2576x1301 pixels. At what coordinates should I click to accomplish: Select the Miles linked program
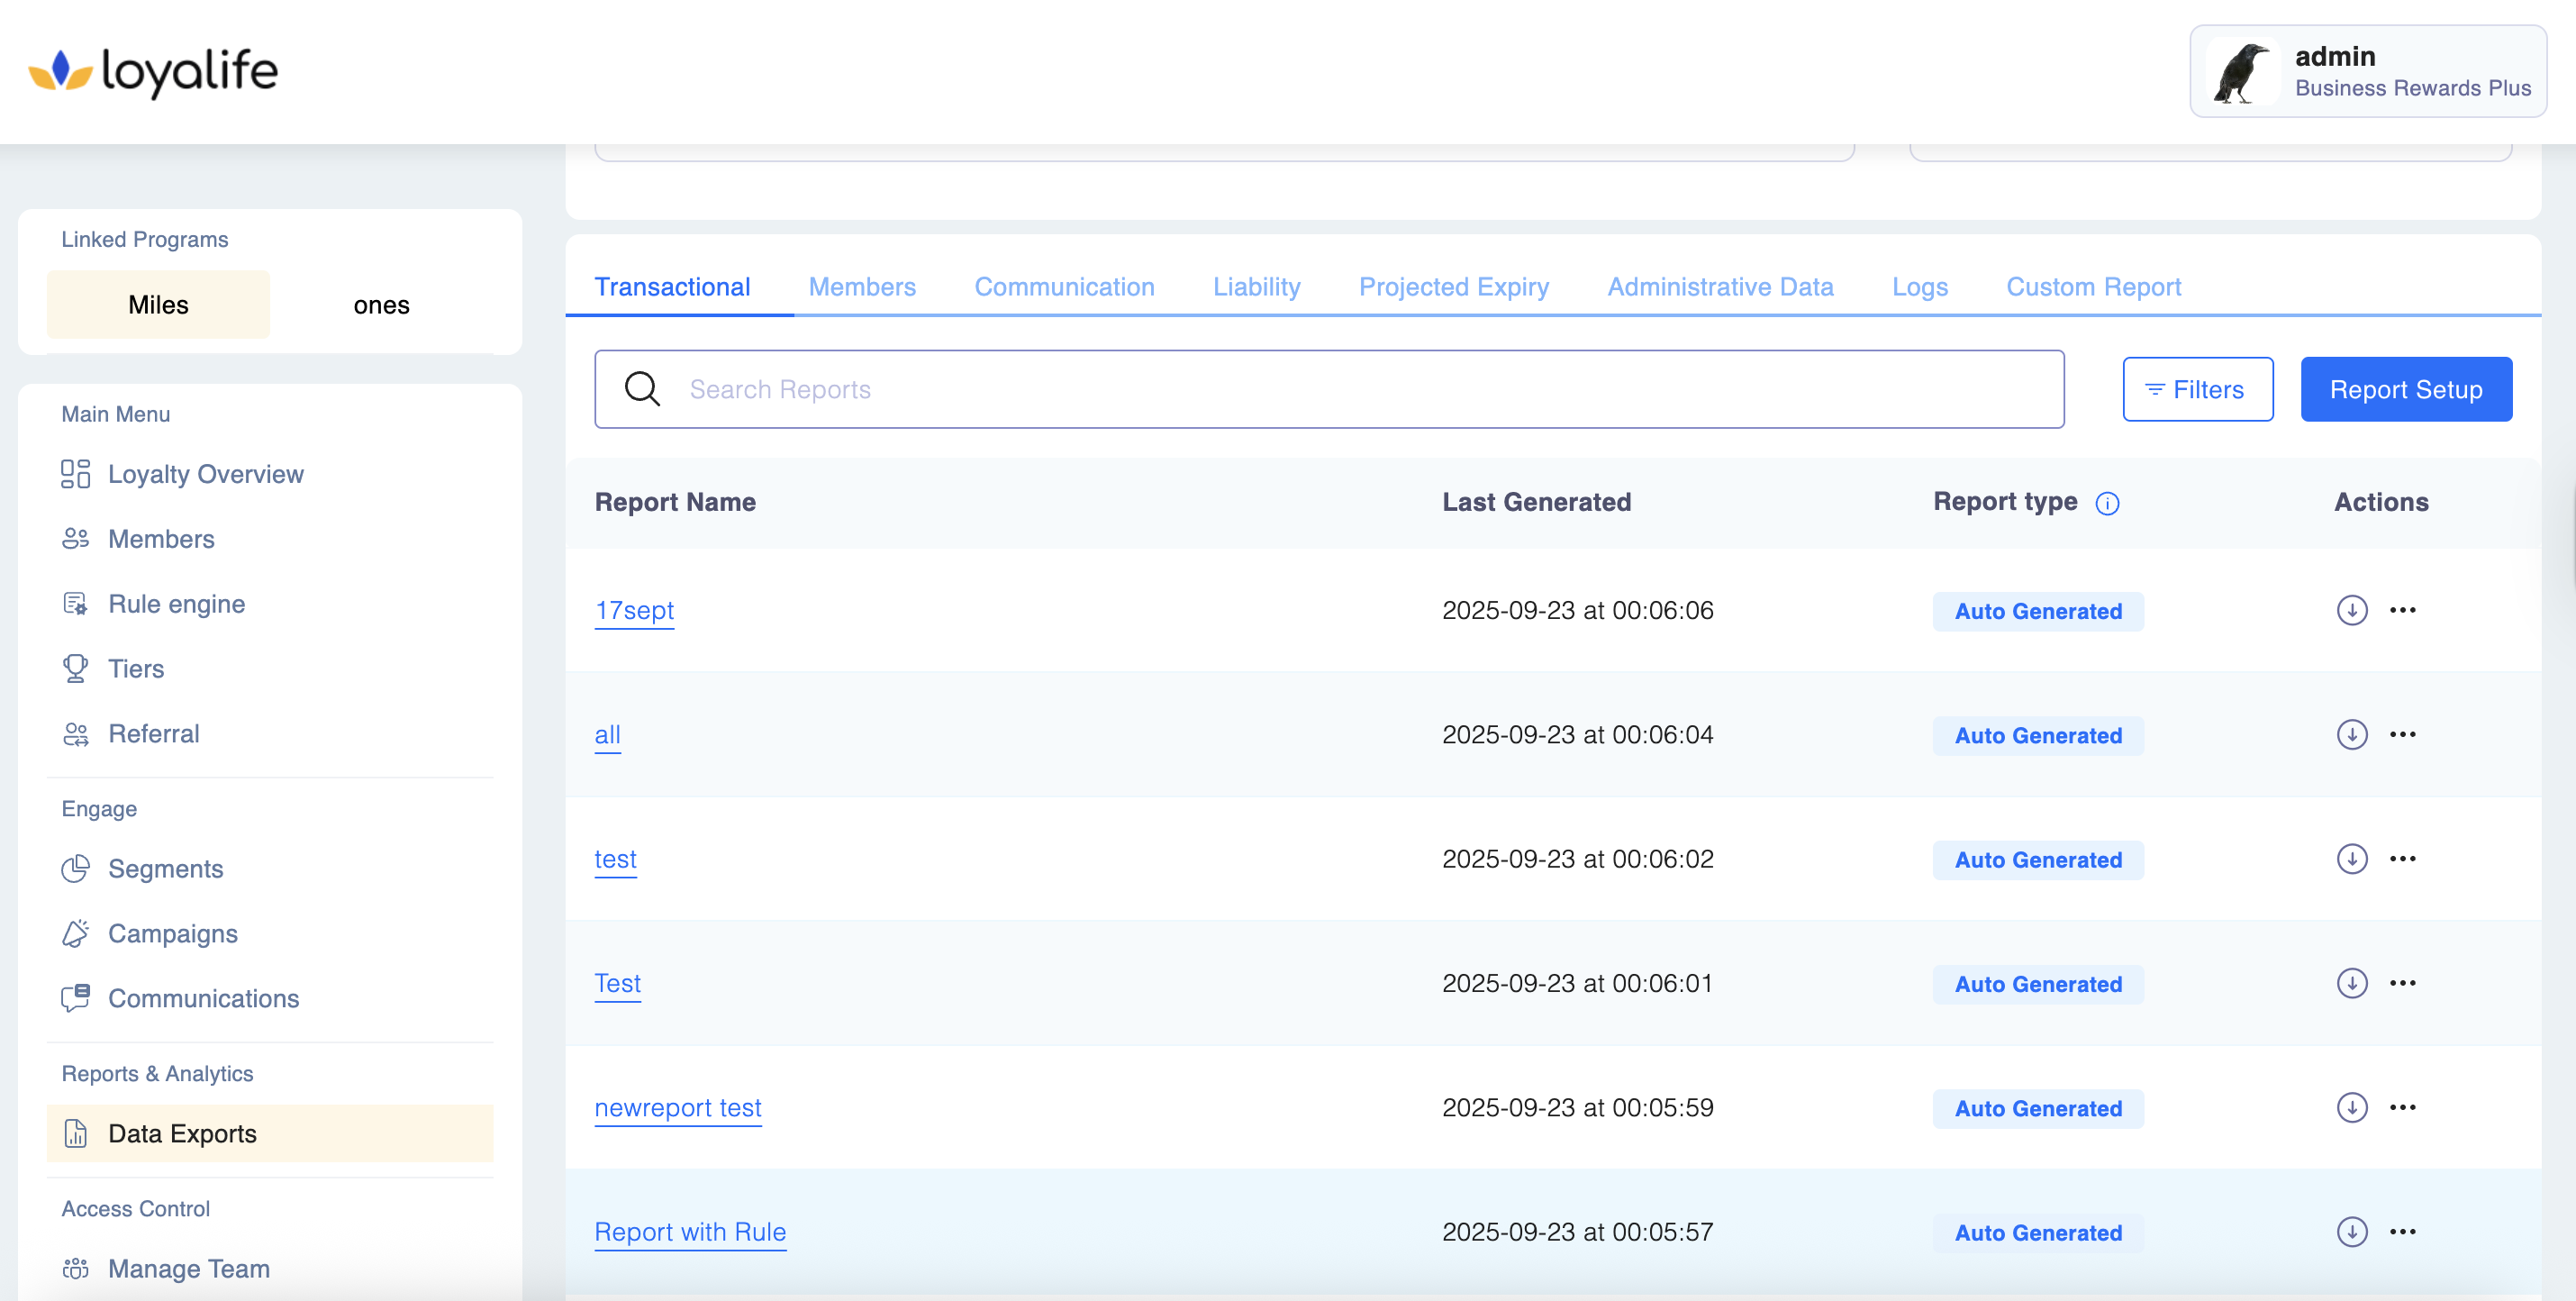(158, 305)
